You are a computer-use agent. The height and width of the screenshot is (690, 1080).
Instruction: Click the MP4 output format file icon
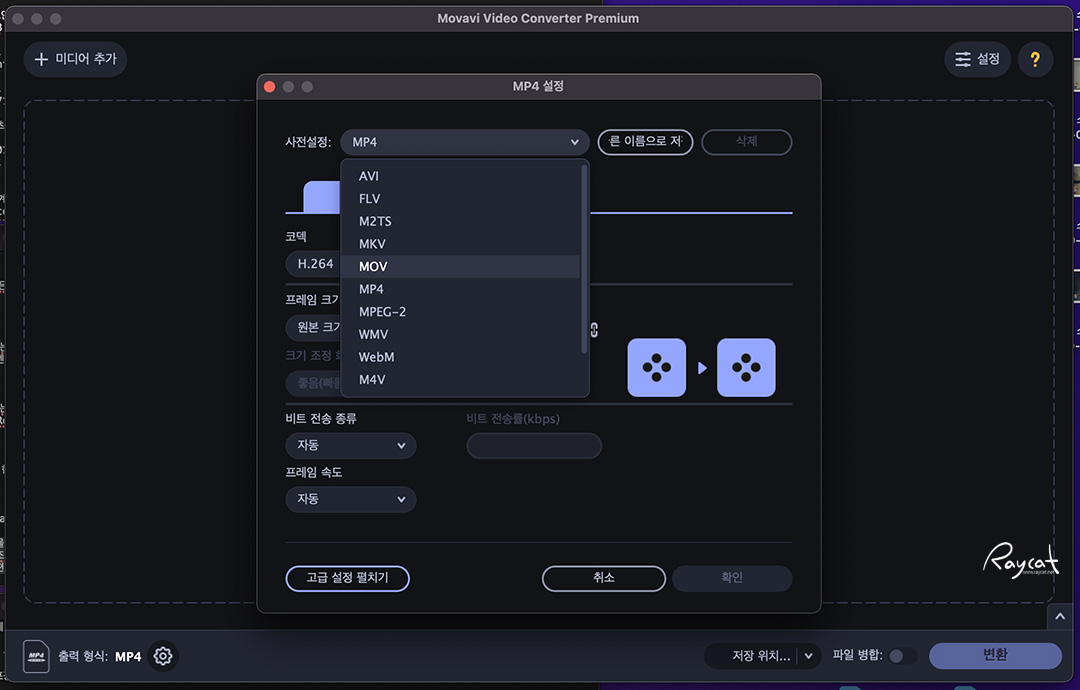pos(36,656)
